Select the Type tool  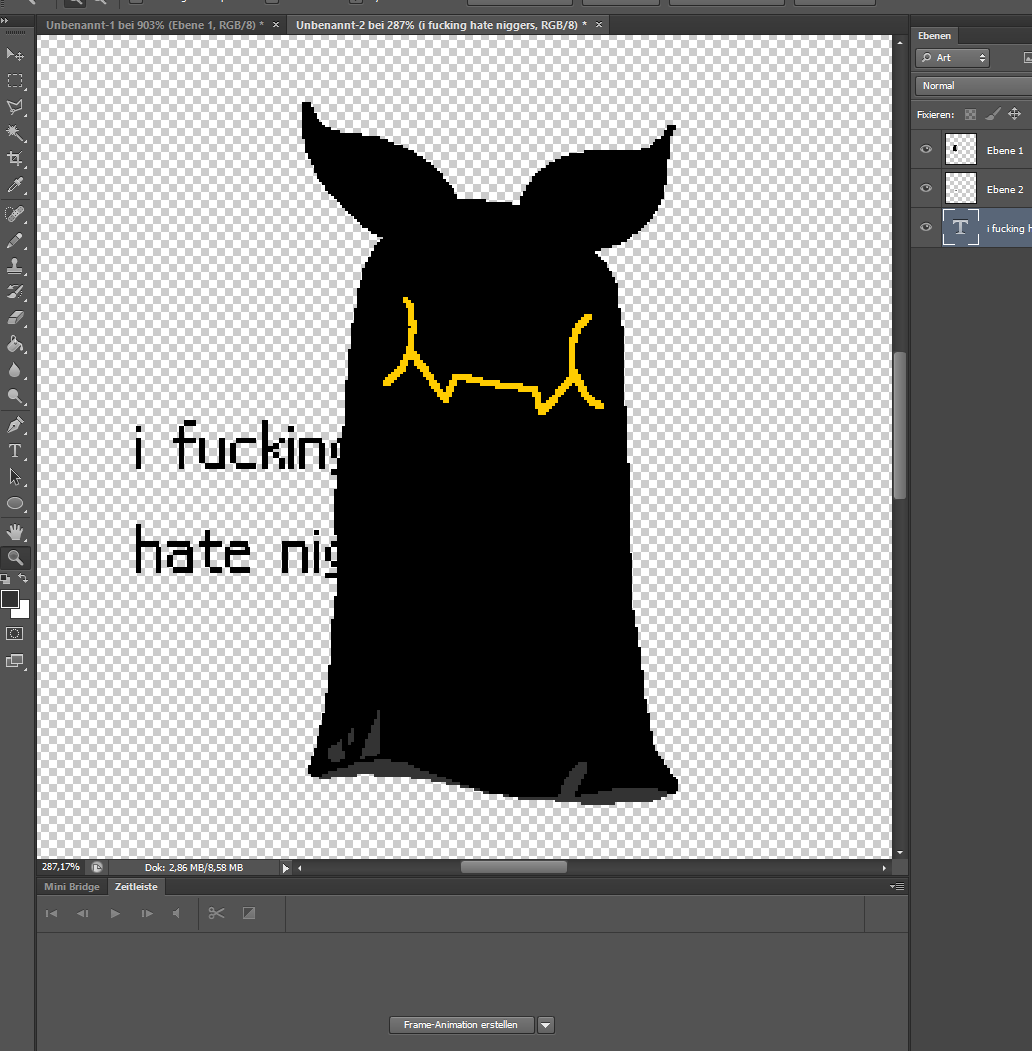coord(15,451)
